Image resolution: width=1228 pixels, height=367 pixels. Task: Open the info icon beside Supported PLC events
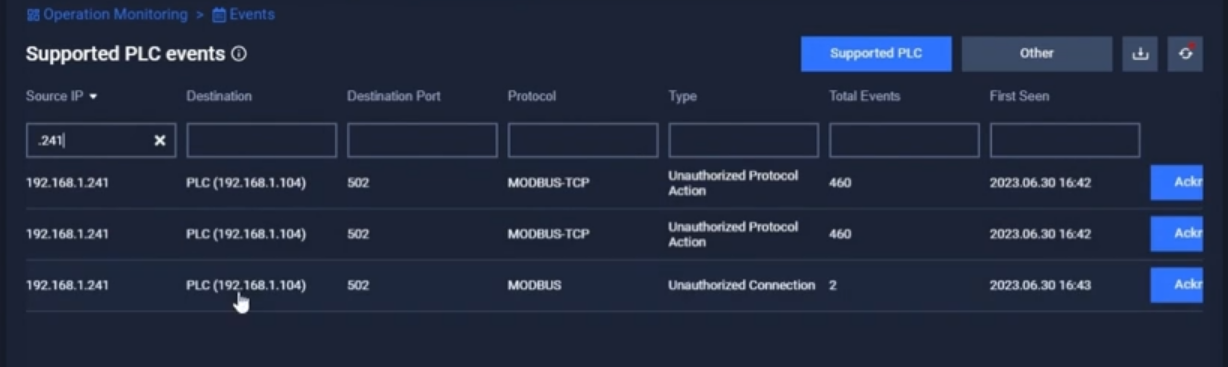coord(239,54)
